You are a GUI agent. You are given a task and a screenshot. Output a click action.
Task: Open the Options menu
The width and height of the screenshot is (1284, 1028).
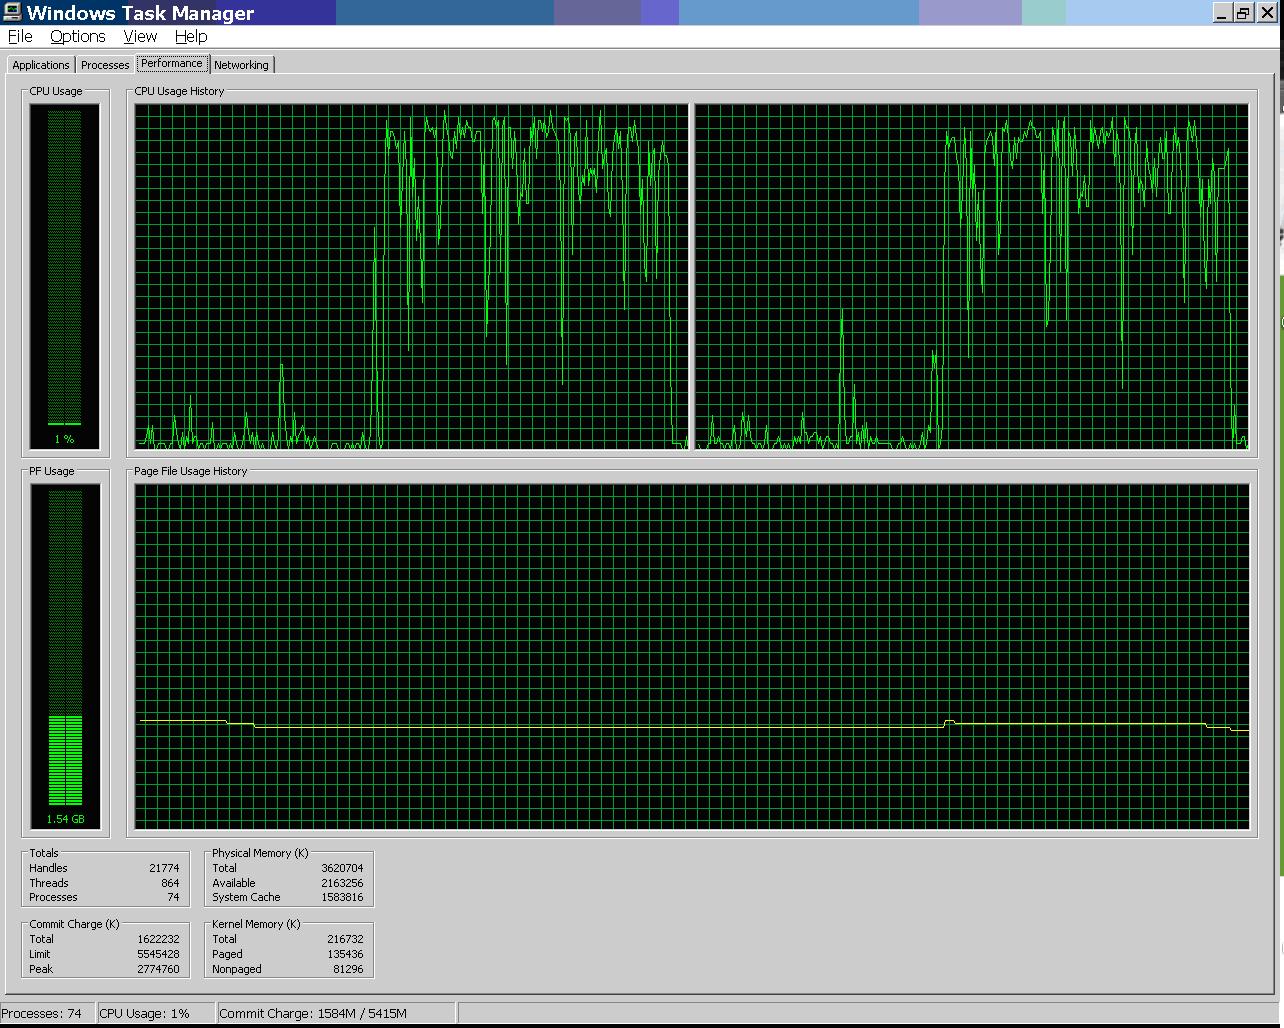point(78,36)
